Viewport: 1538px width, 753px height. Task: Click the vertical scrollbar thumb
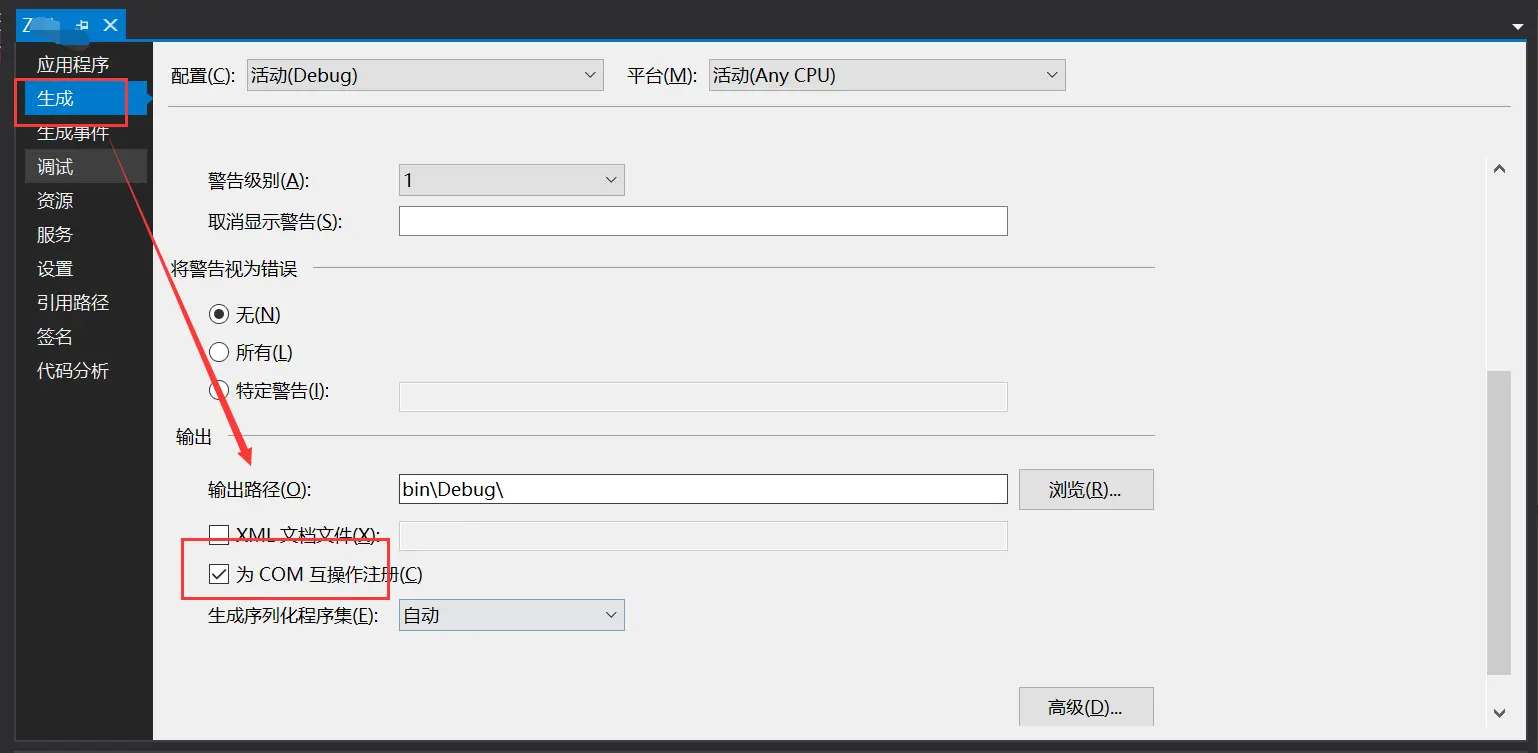(1499, 522)
